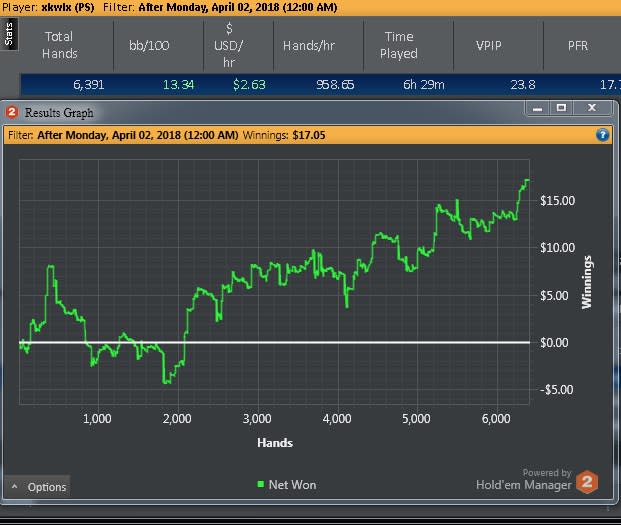Click the $0.00 axis label
This screenshot has width=621, height=525.
554,342
